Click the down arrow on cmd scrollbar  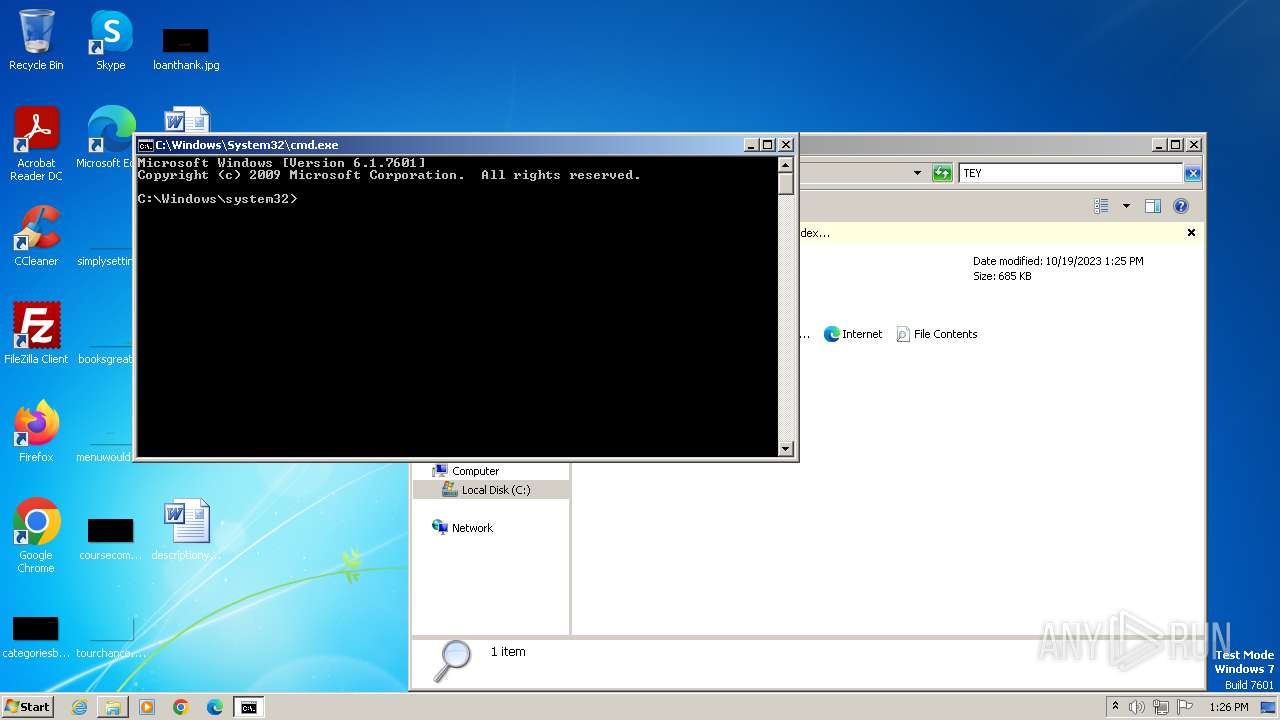pyautogui.click(x=786, y=449)
